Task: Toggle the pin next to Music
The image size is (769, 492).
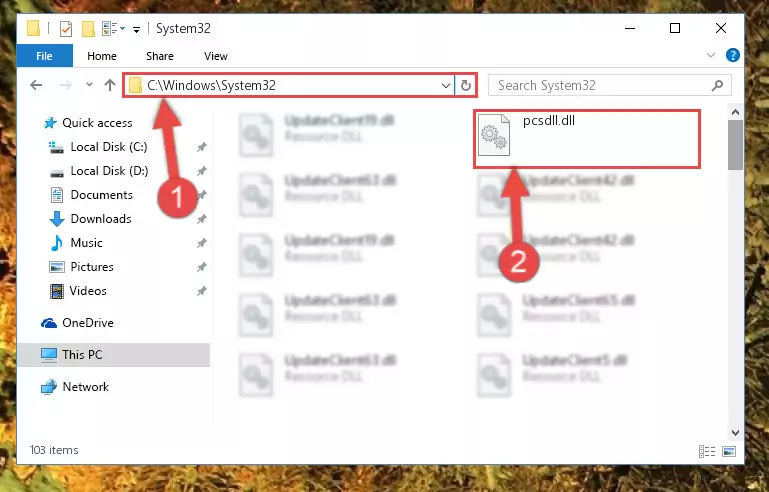Action: click(202, 243)
